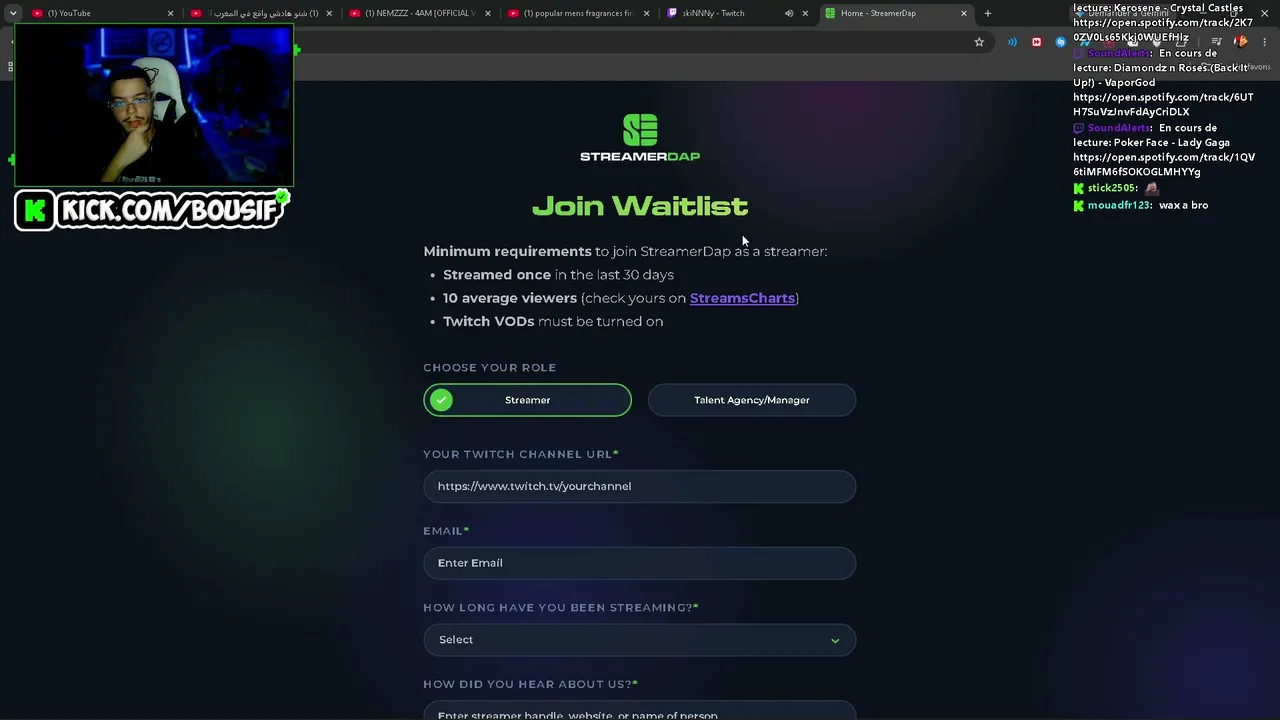
Task: Switch to the popular mens fragrances tab
Action: [x=579, y=13]
